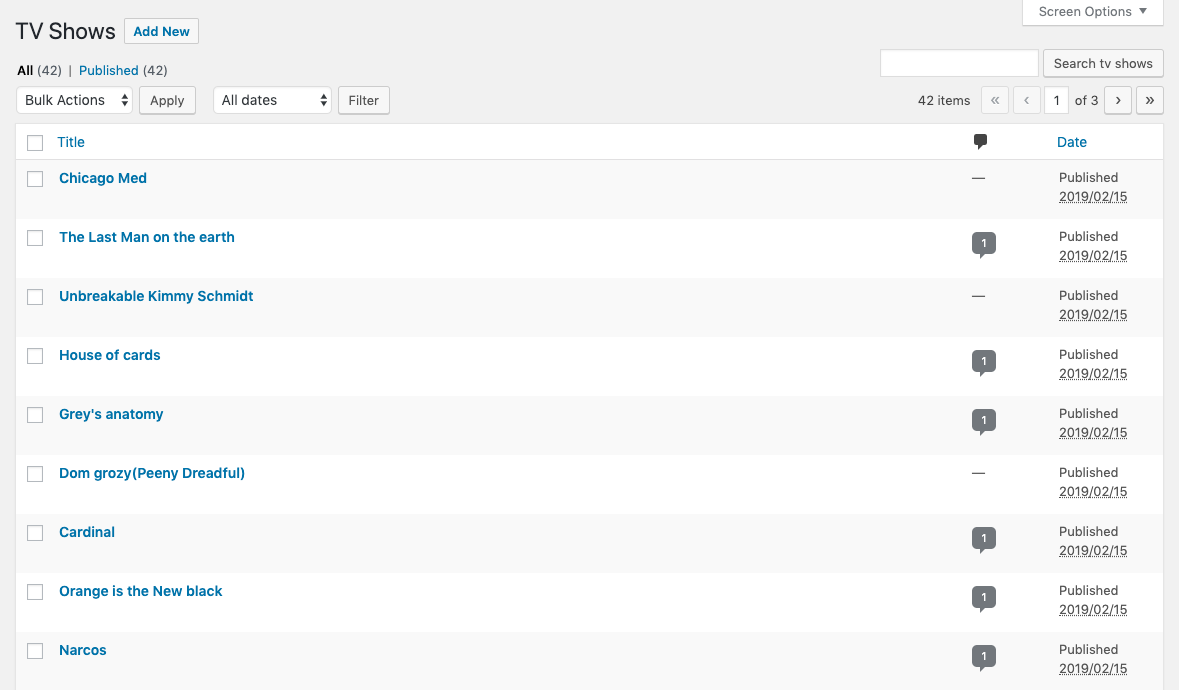This screenshot has height=690, width=1179.
Task: Open Orange is the New black title
Action: click(141, 591)
